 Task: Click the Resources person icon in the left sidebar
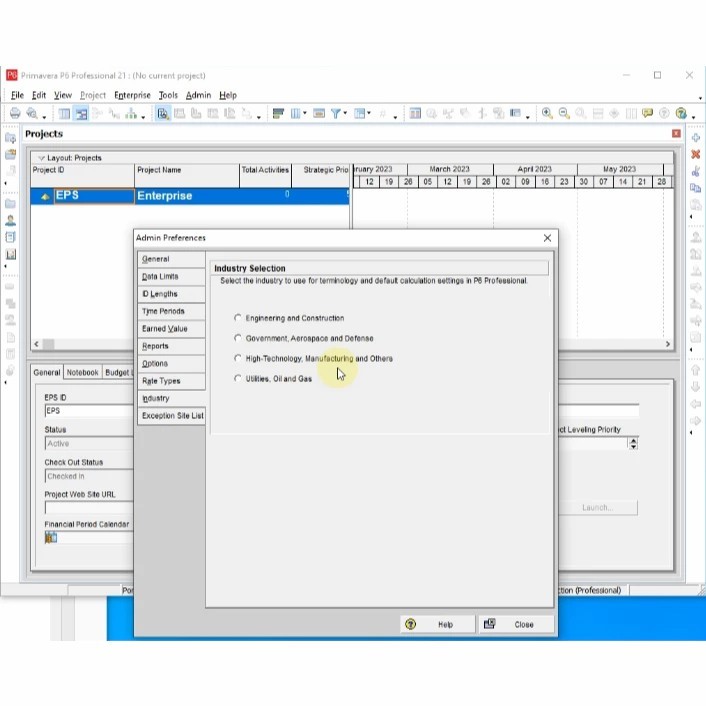coord(10,220)
